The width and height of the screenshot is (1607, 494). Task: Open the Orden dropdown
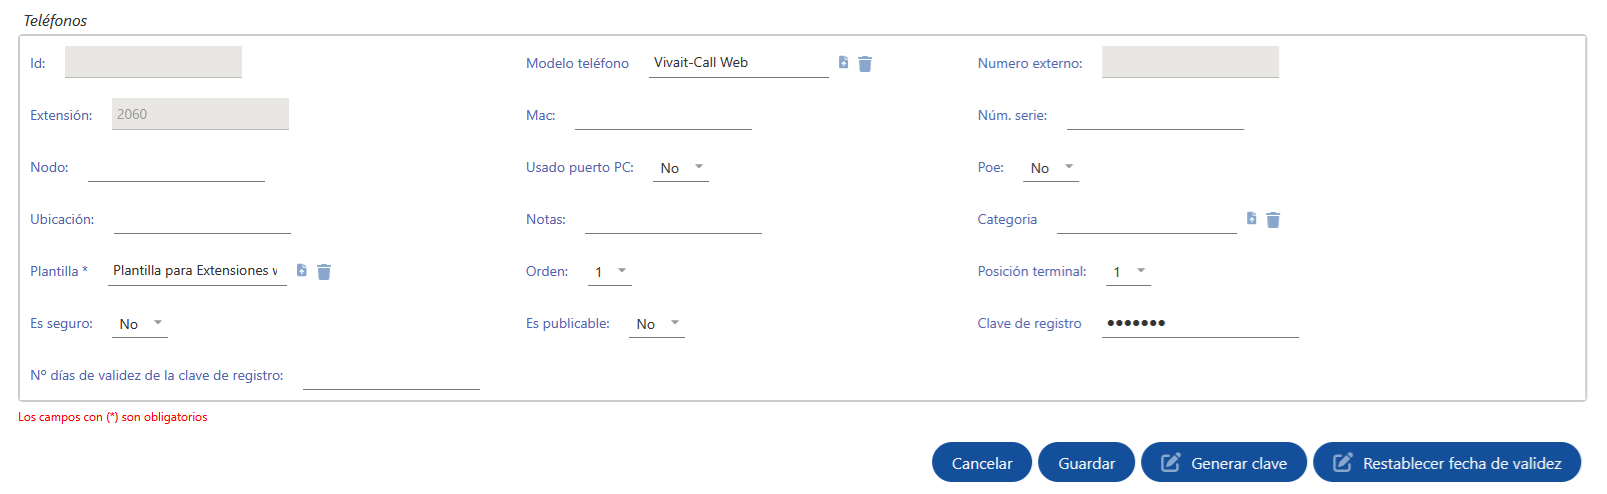click(609, 272)
